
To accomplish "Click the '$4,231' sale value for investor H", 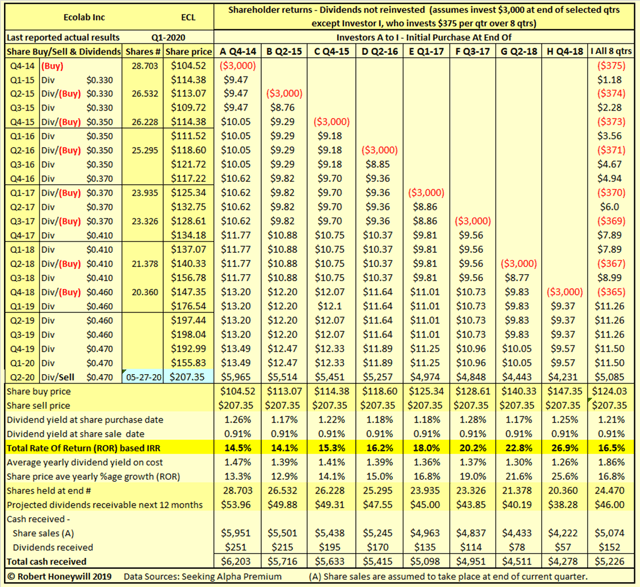I will pyautogui.click(x=564, y=377).
